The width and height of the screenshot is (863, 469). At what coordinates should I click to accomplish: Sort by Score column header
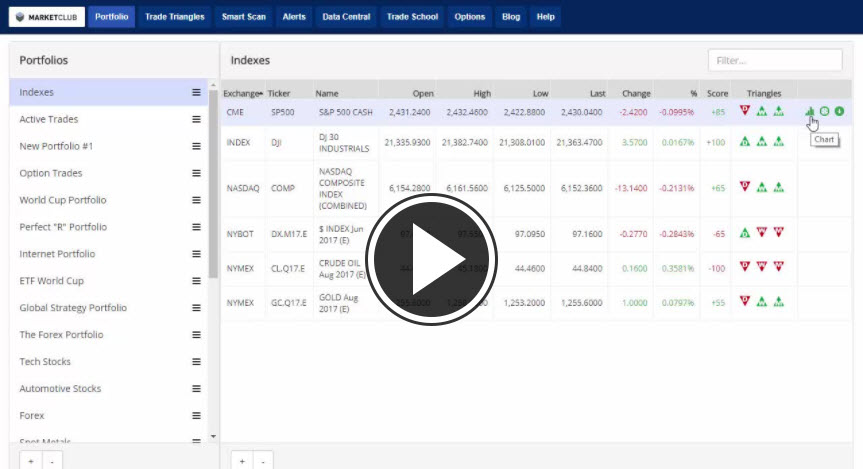point(717,94)
